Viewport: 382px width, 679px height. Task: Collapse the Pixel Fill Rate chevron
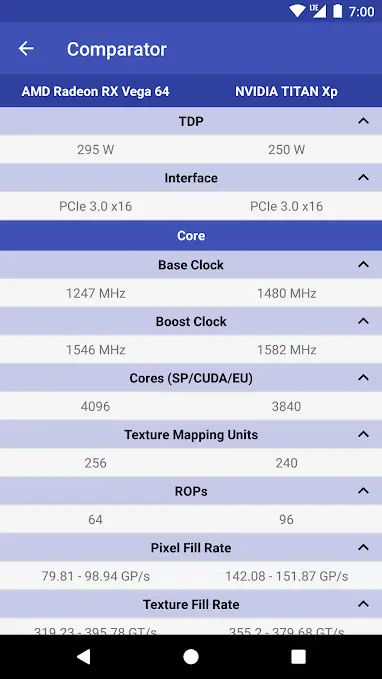click(363, 548)
